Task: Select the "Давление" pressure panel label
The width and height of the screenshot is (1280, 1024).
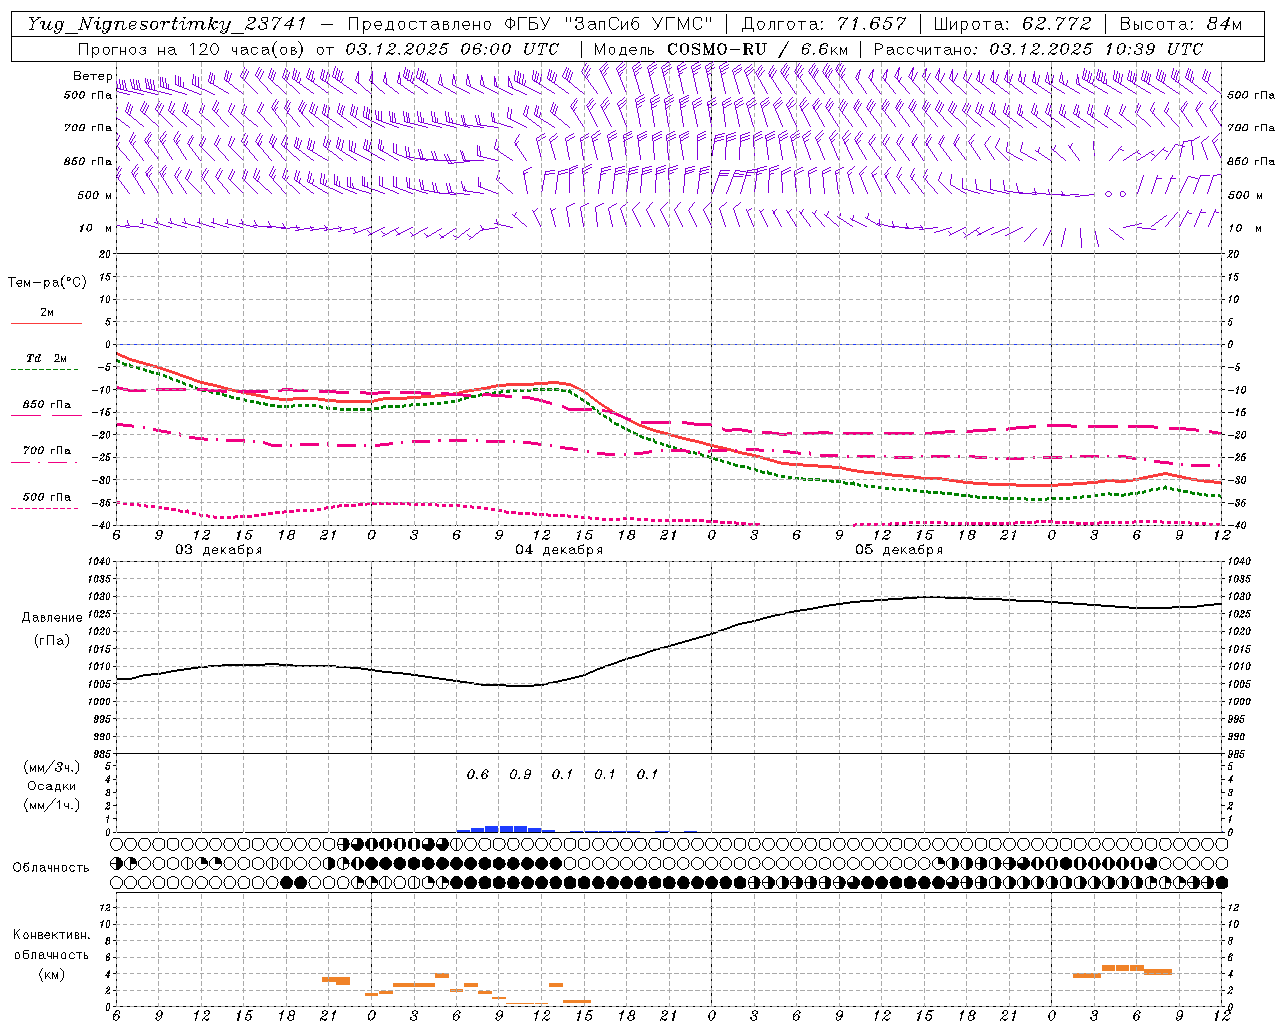Action: (x=51, y=618)
